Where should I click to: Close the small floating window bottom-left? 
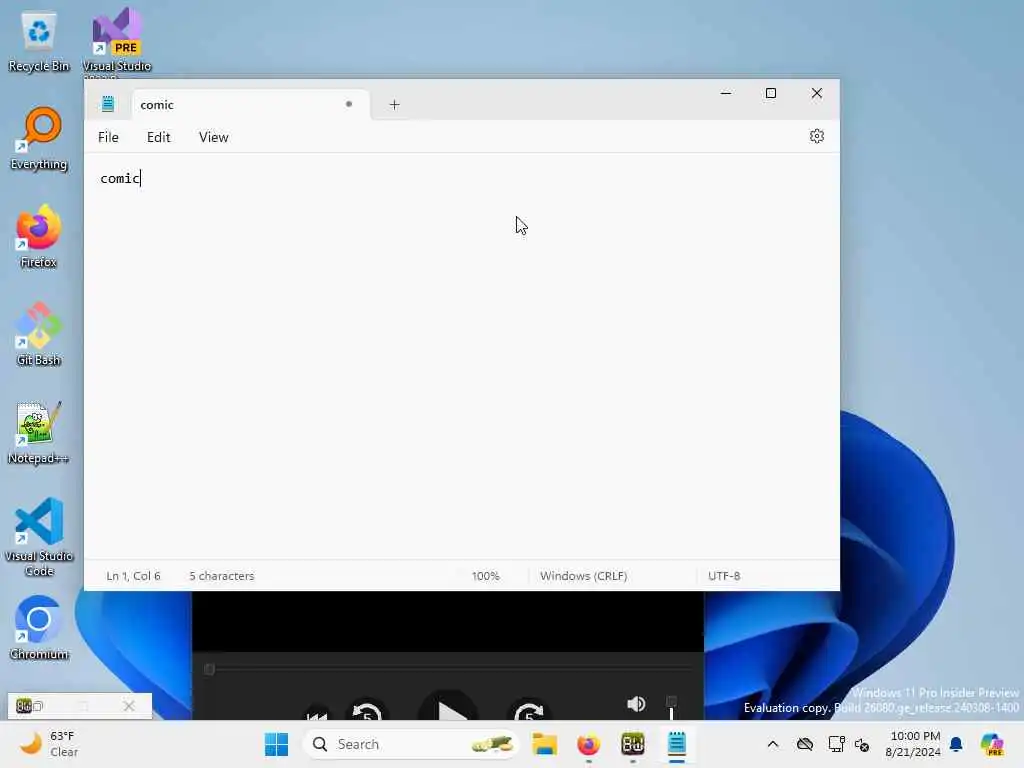129,706
